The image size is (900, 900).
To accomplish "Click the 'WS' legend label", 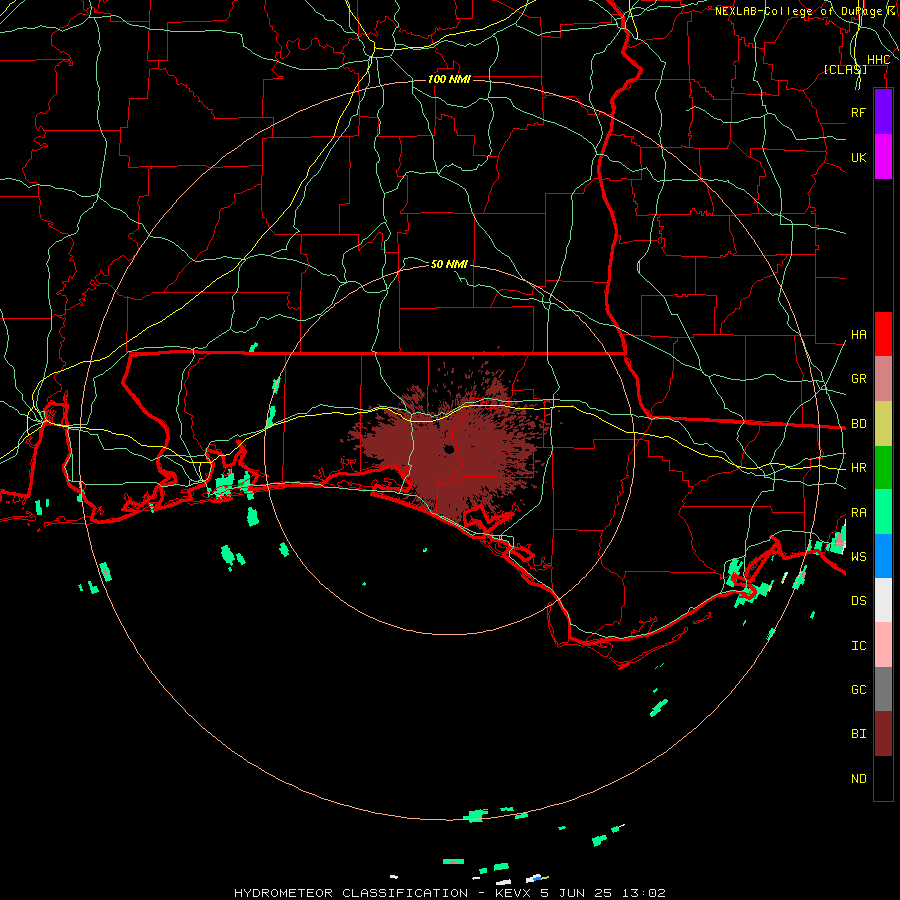I will click(858, 556).
